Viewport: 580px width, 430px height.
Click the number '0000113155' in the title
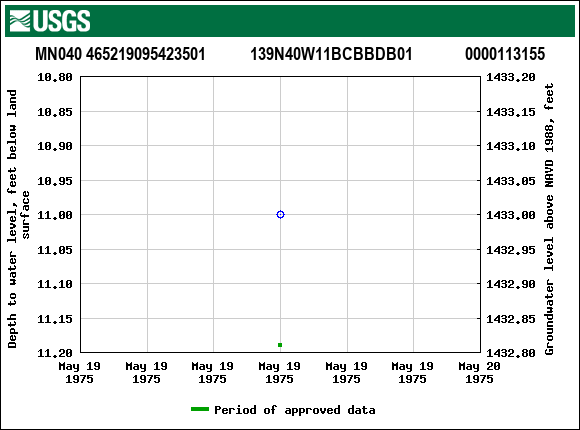505,54
